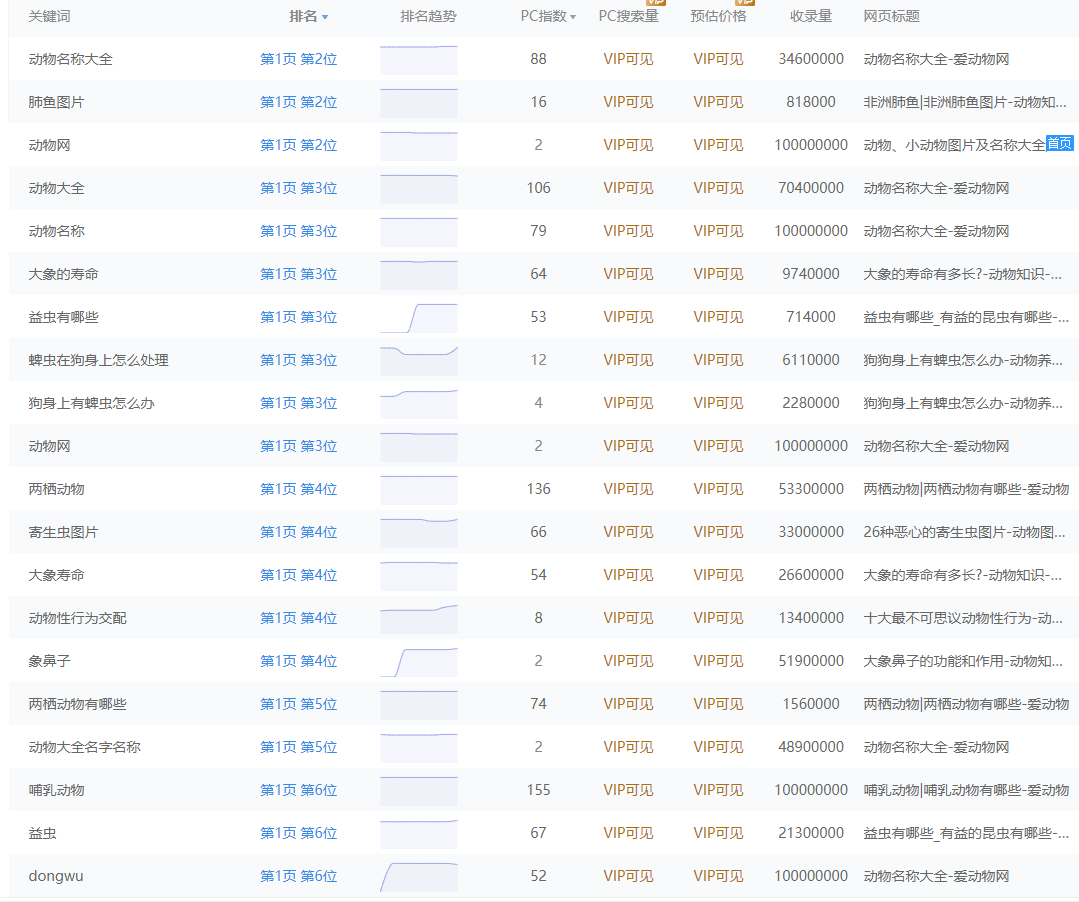Screen dimensions: 1079x902
Task: Click the PC指数 value 155 for 哺乳动物
Action: tap(538, 791)
